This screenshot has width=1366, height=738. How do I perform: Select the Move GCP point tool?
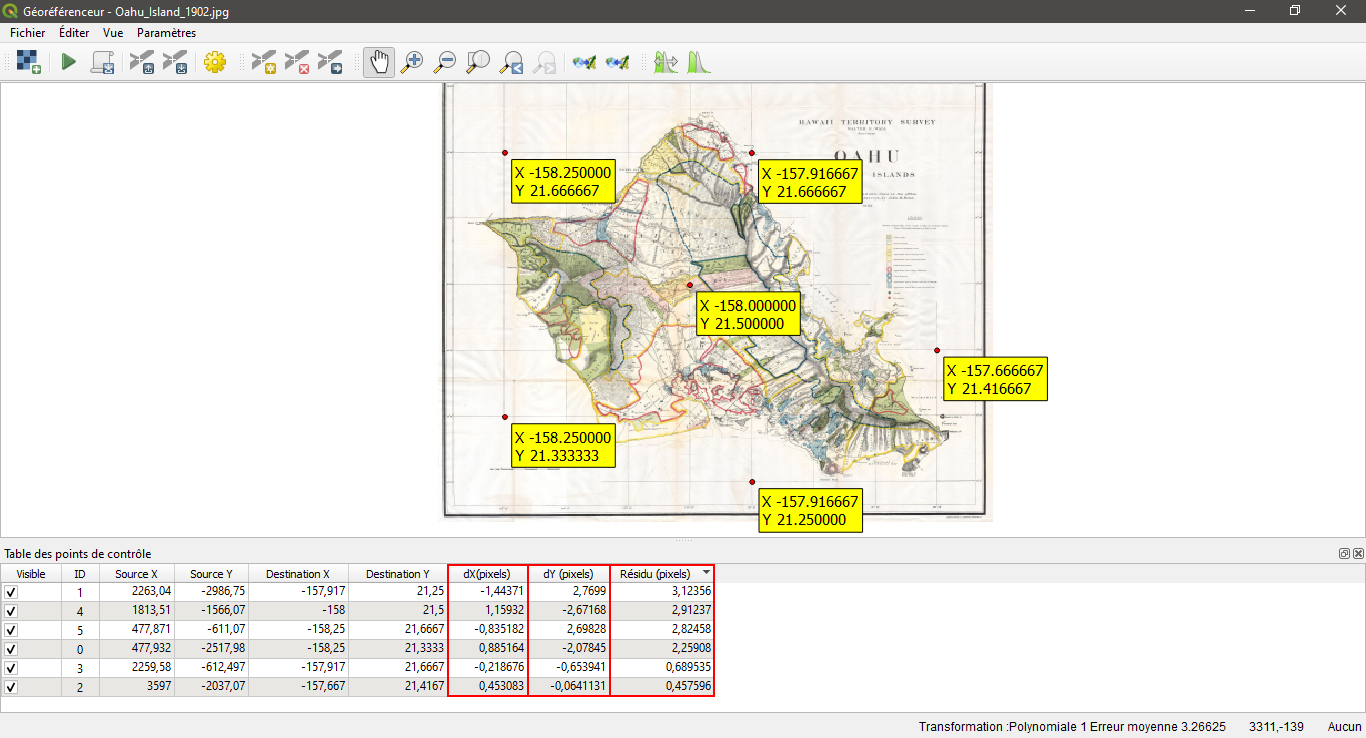click(x=330, y=62)
